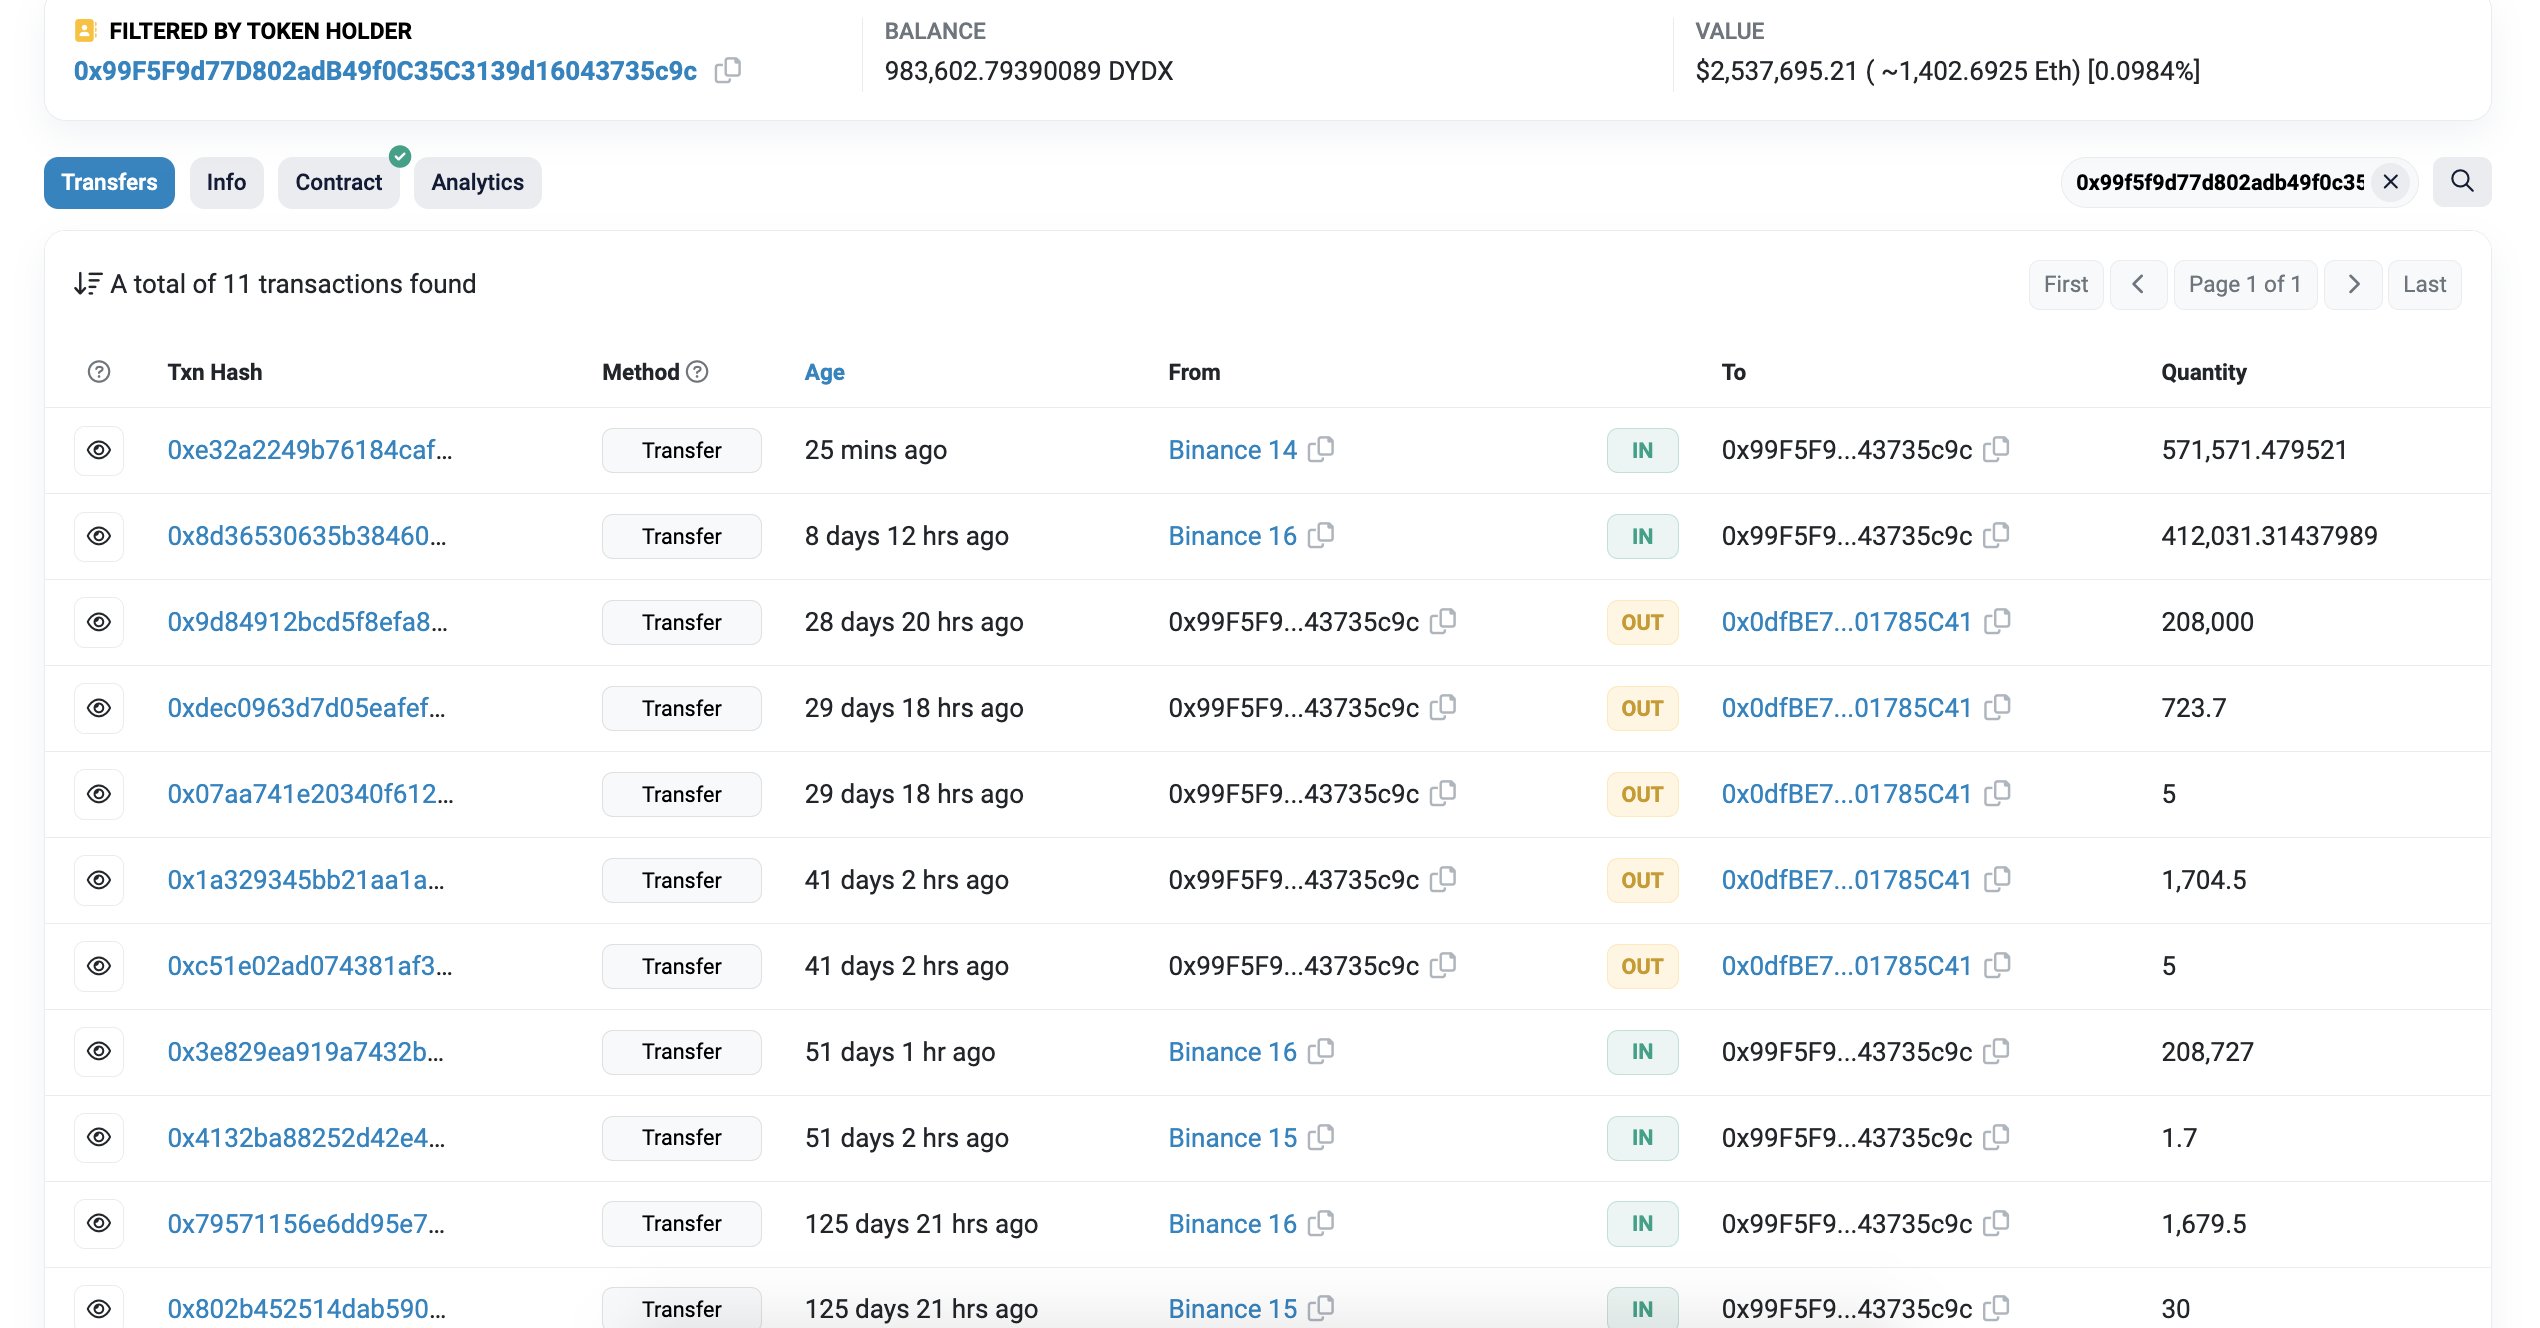Switch to the Info tab
This screenshot has width=2540, height=1328.
(x=226, y=182)
